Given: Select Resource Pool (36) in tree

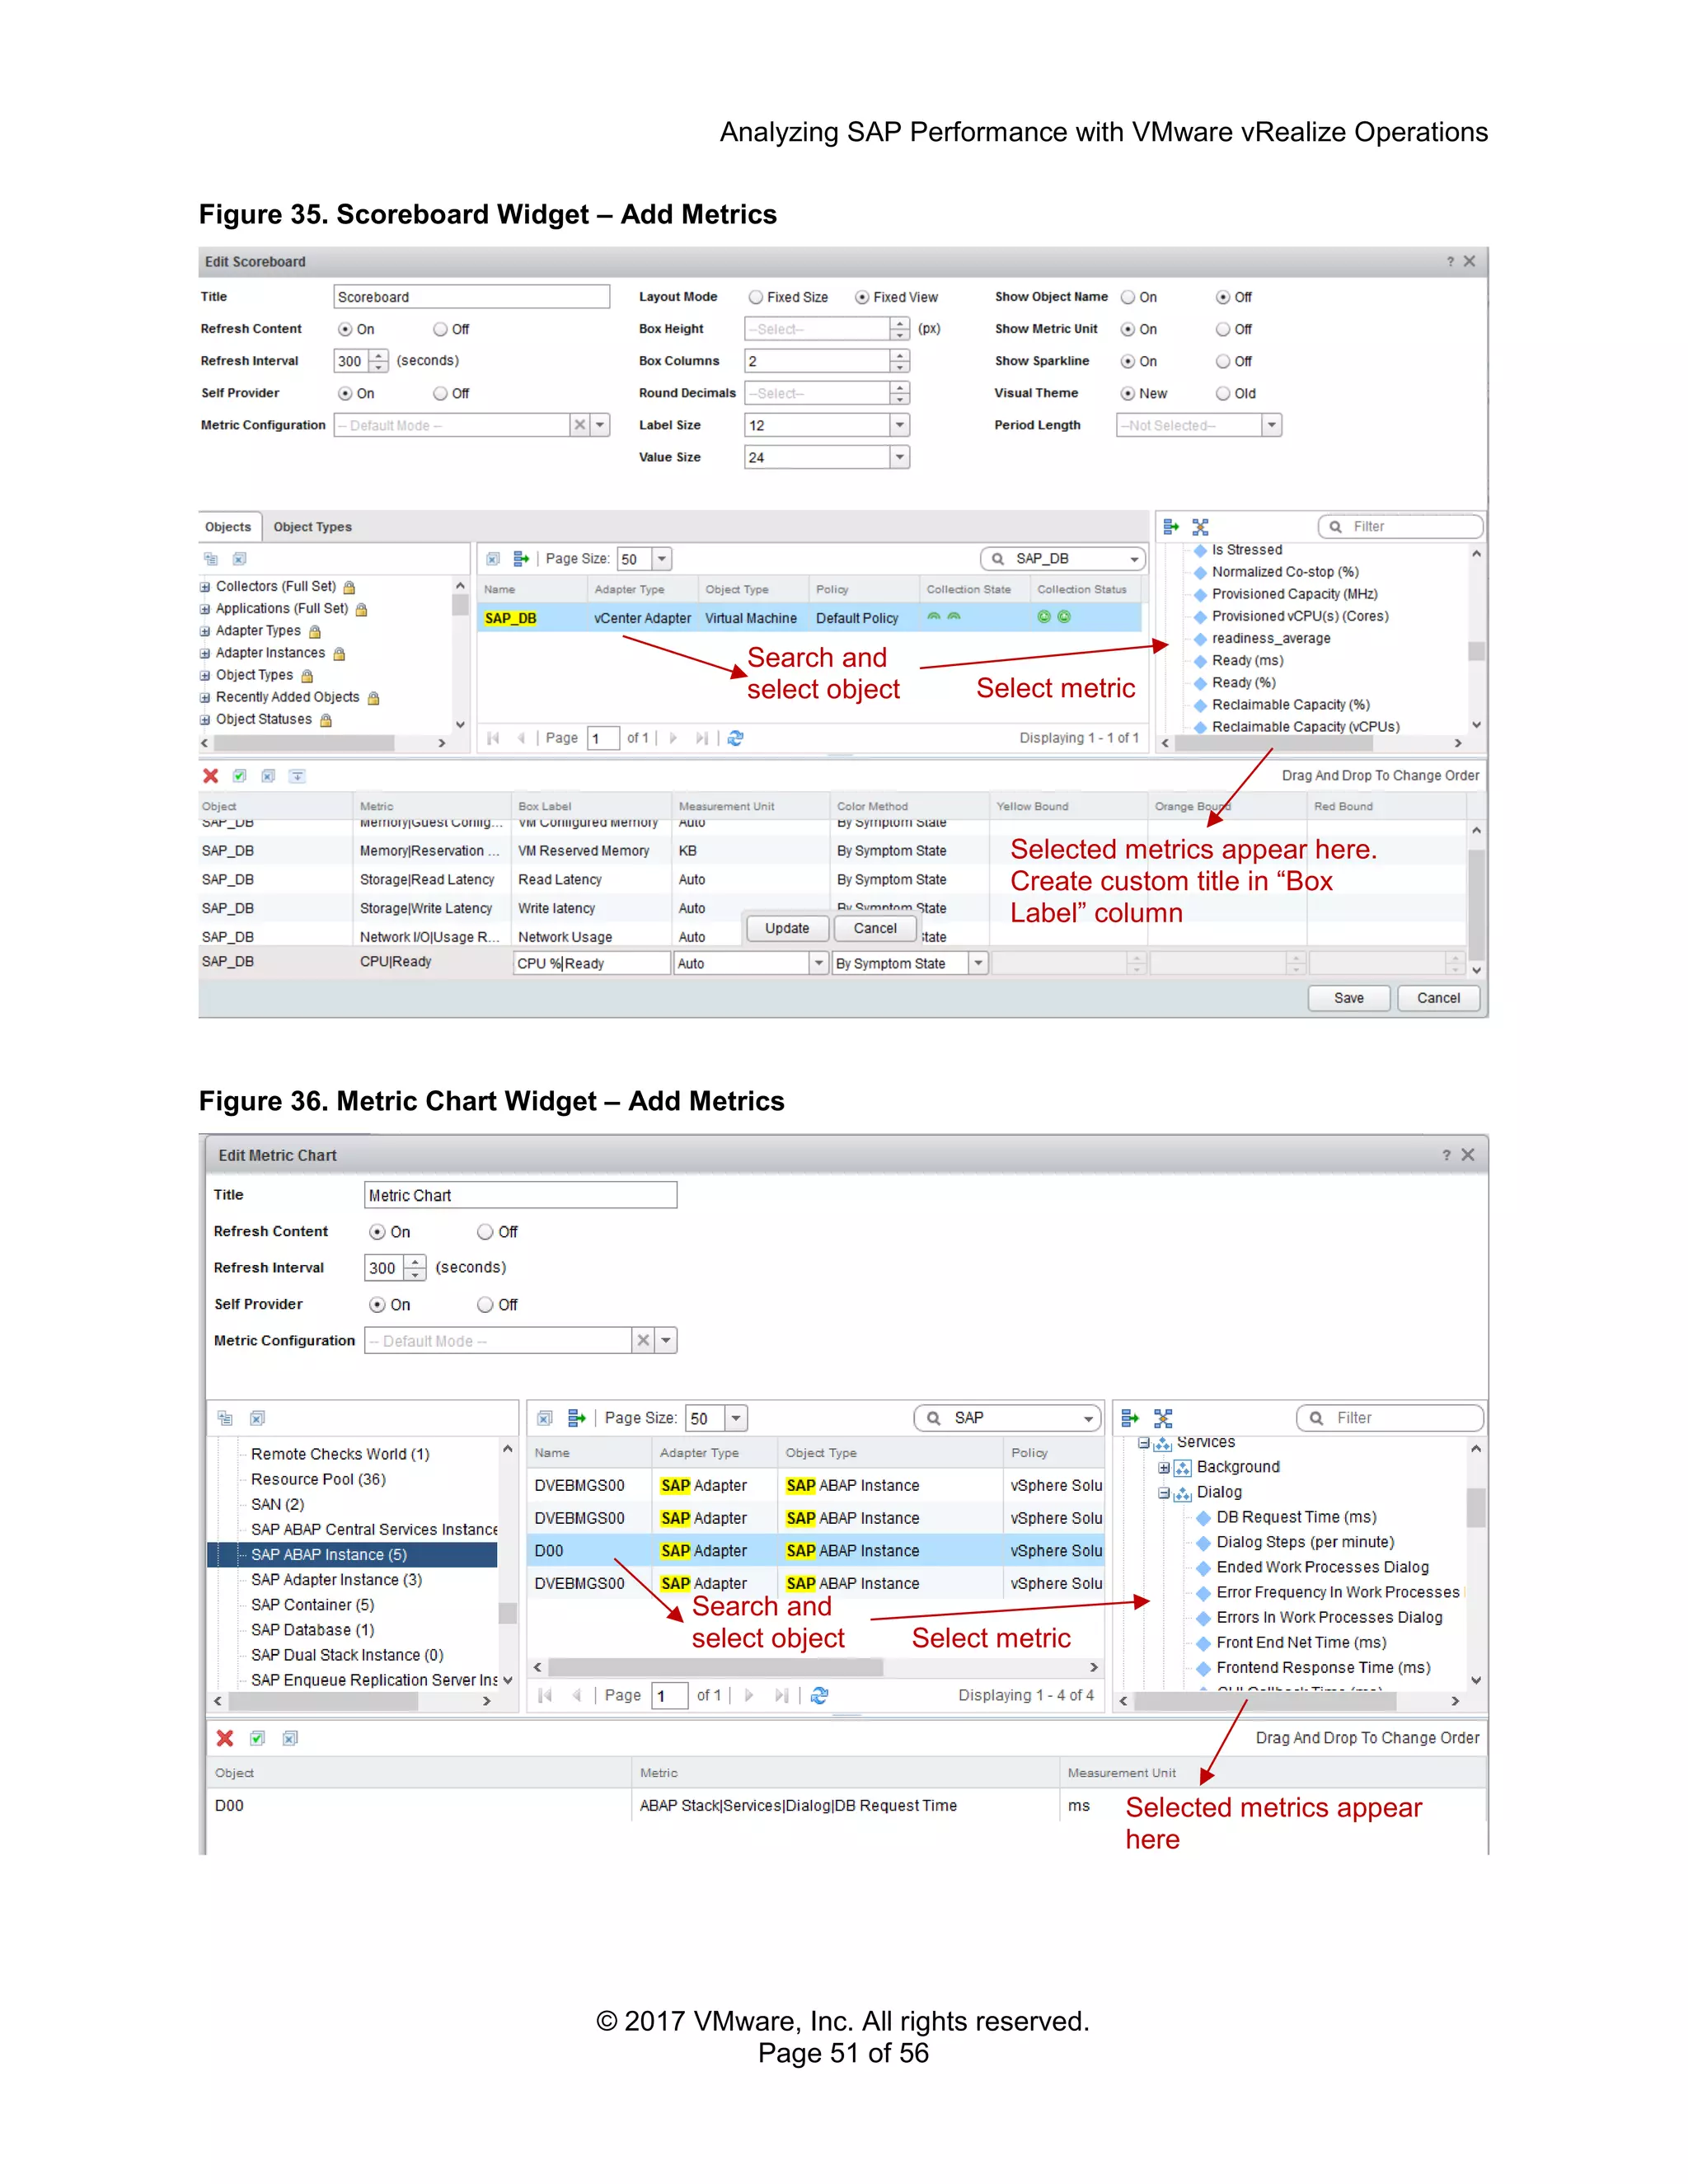Looking at the screenshot, I should (318, 1480).
